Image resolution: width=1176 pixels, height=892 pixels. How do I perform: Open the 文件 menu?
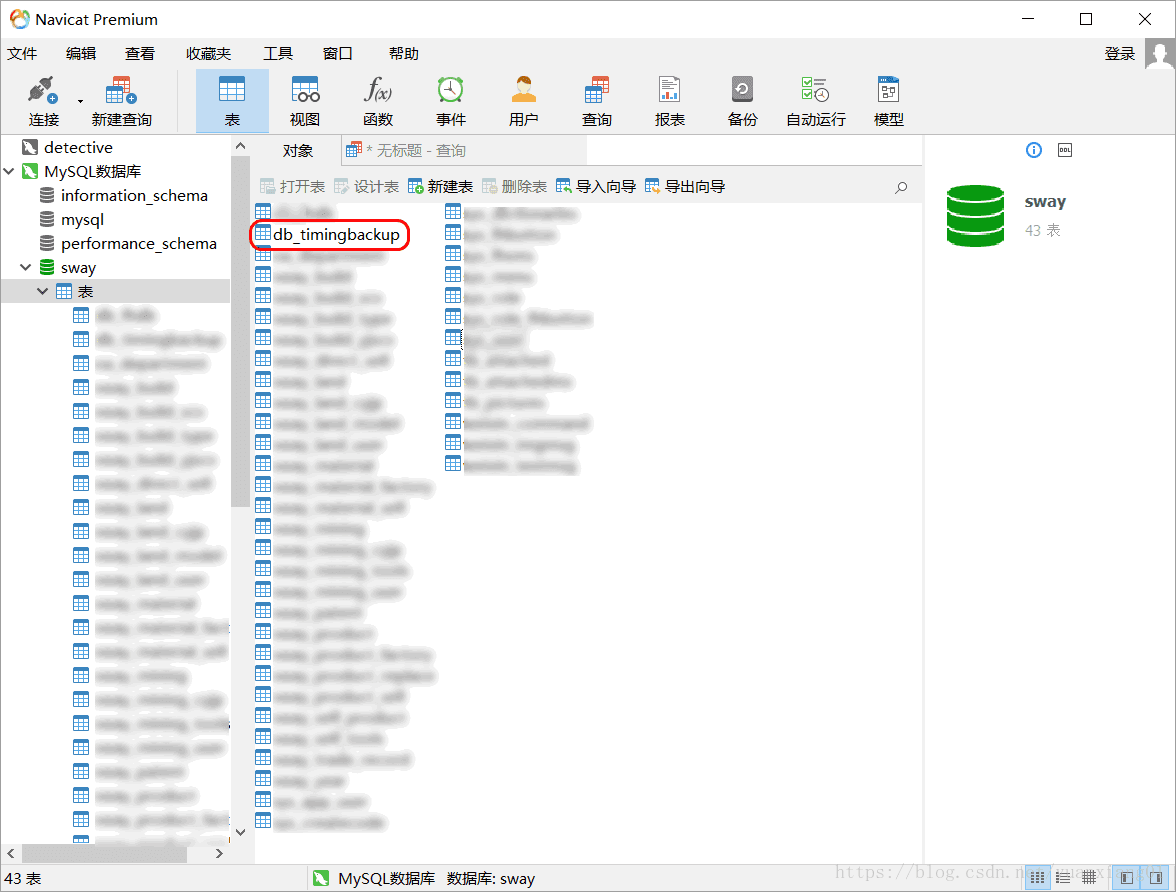(22, 54)
